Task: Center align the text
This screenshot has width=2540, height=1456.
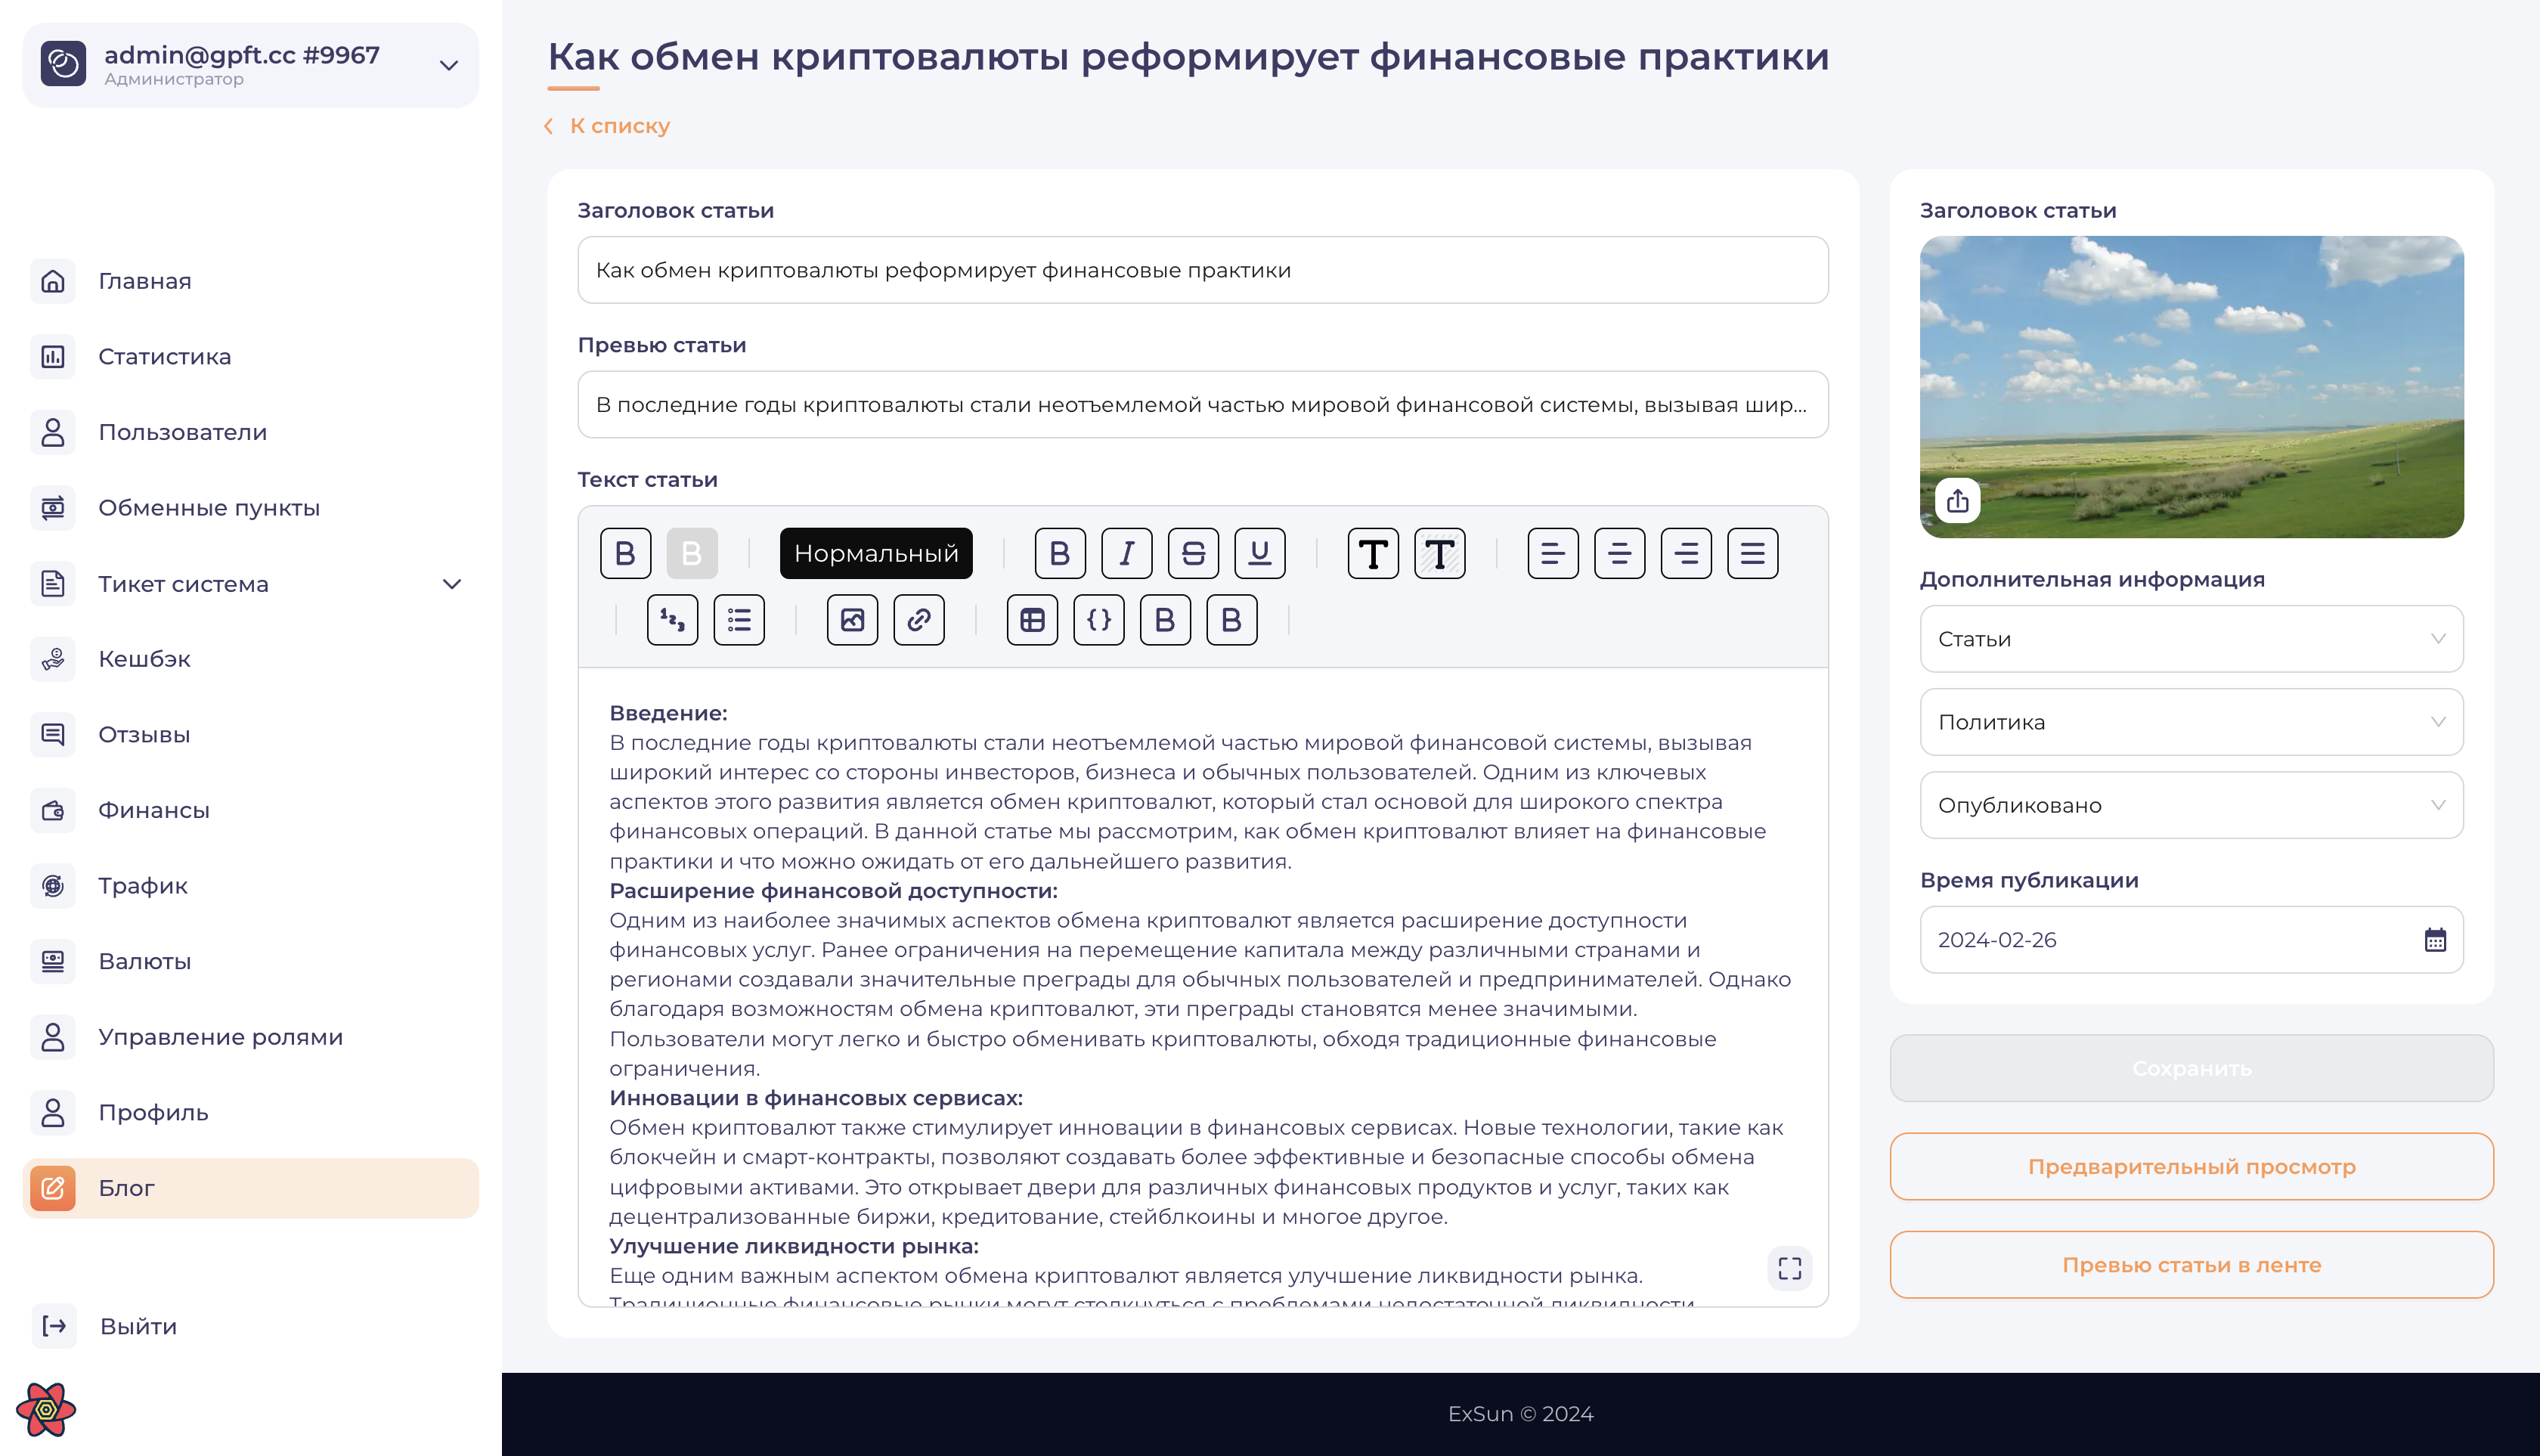Action: (1620, 553)
